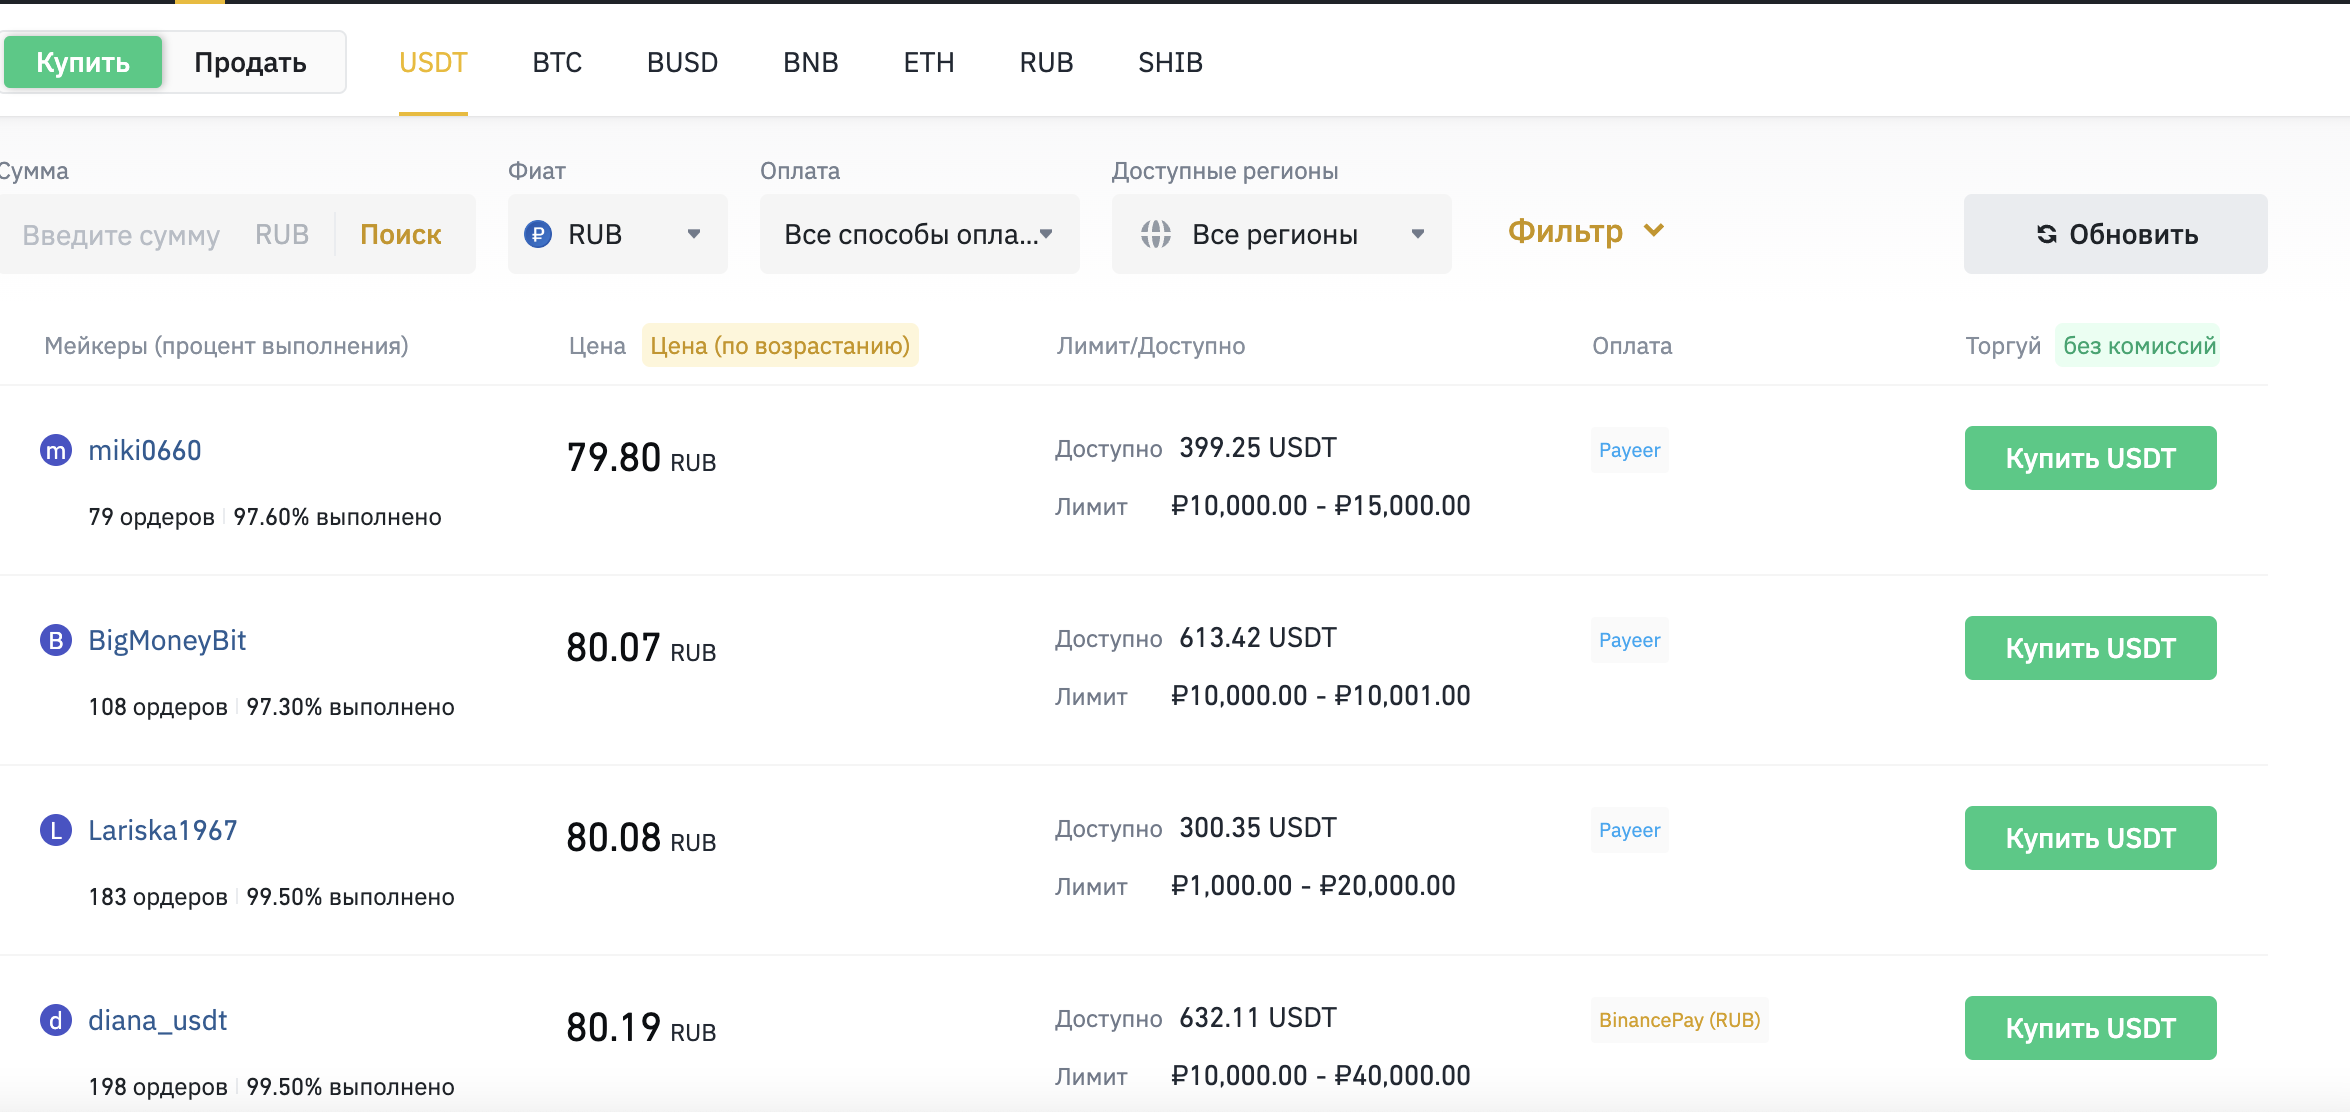Click the globe regions icon
The image size is (2350, 1112).
pos(1156,234)
